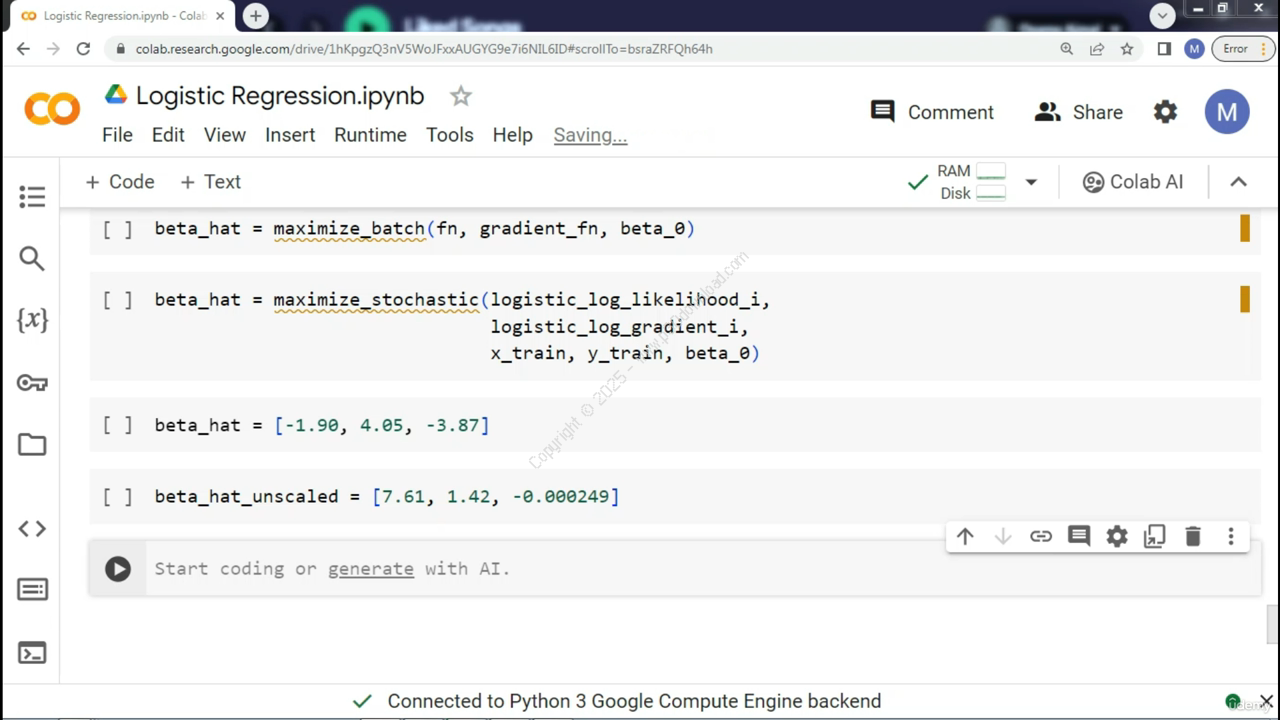Delete the current cell trash icon
1280x720 pixels.
point(1193,537)
